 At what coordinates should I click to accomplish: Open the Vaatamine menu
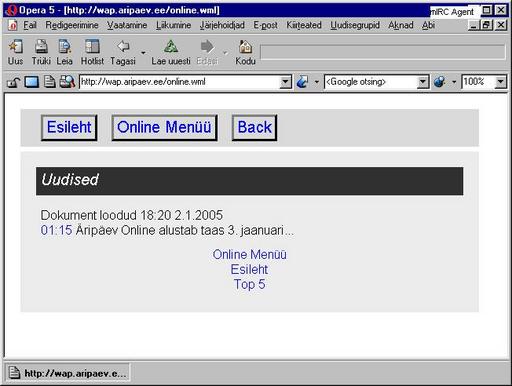pyautogui.click(x=127, y=25)
